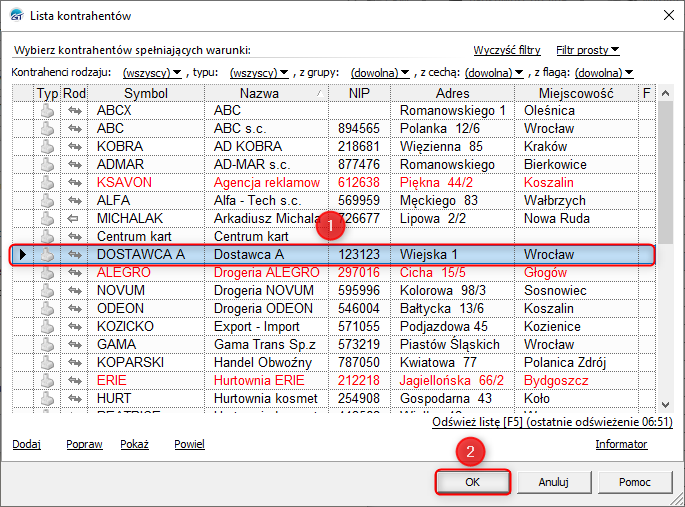Click the current-row marker beside DOSTAWCA A
The width and height of the screenshot is (685, 507).
pos(23,255)
